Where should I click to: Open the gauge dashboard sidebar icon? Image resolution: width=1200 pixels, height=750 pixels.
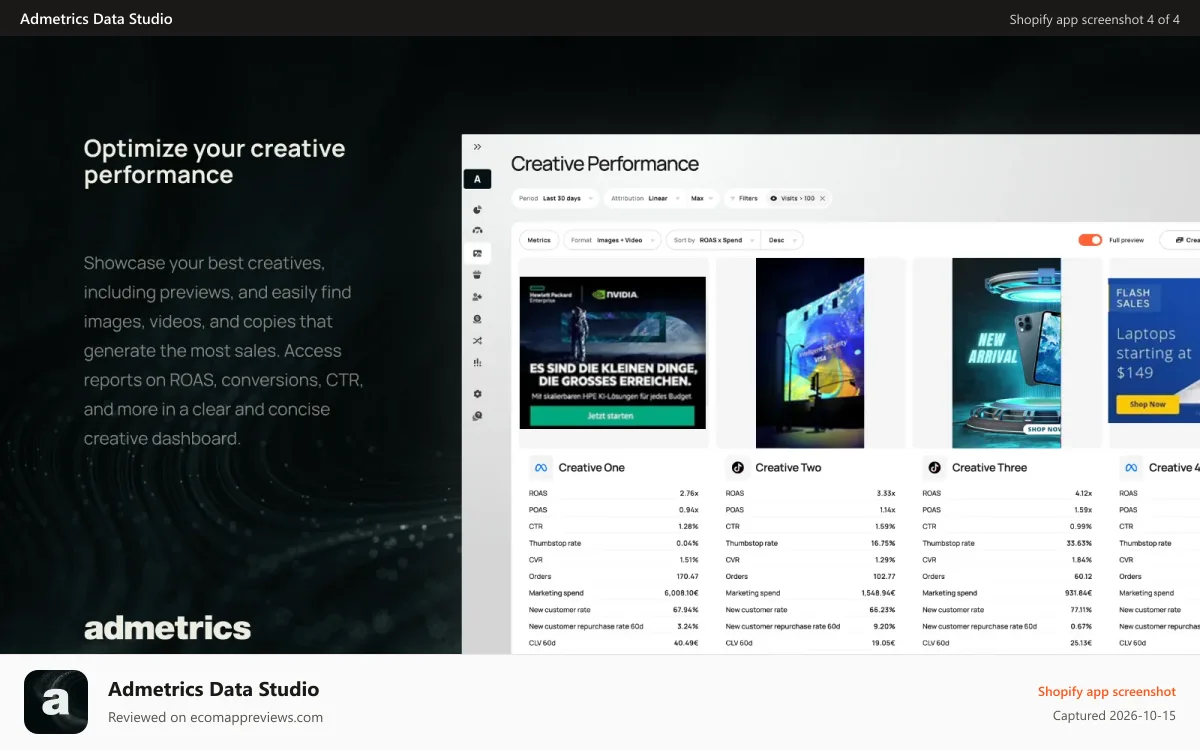tap(477, 231)
